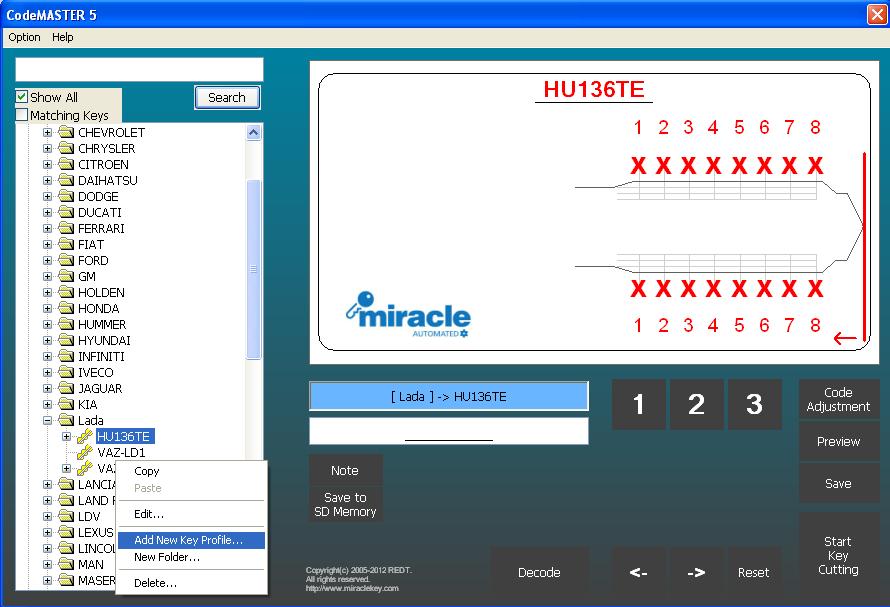Click the Decode button
This screenshot has height=607, width=890.
tap(539, 572)
